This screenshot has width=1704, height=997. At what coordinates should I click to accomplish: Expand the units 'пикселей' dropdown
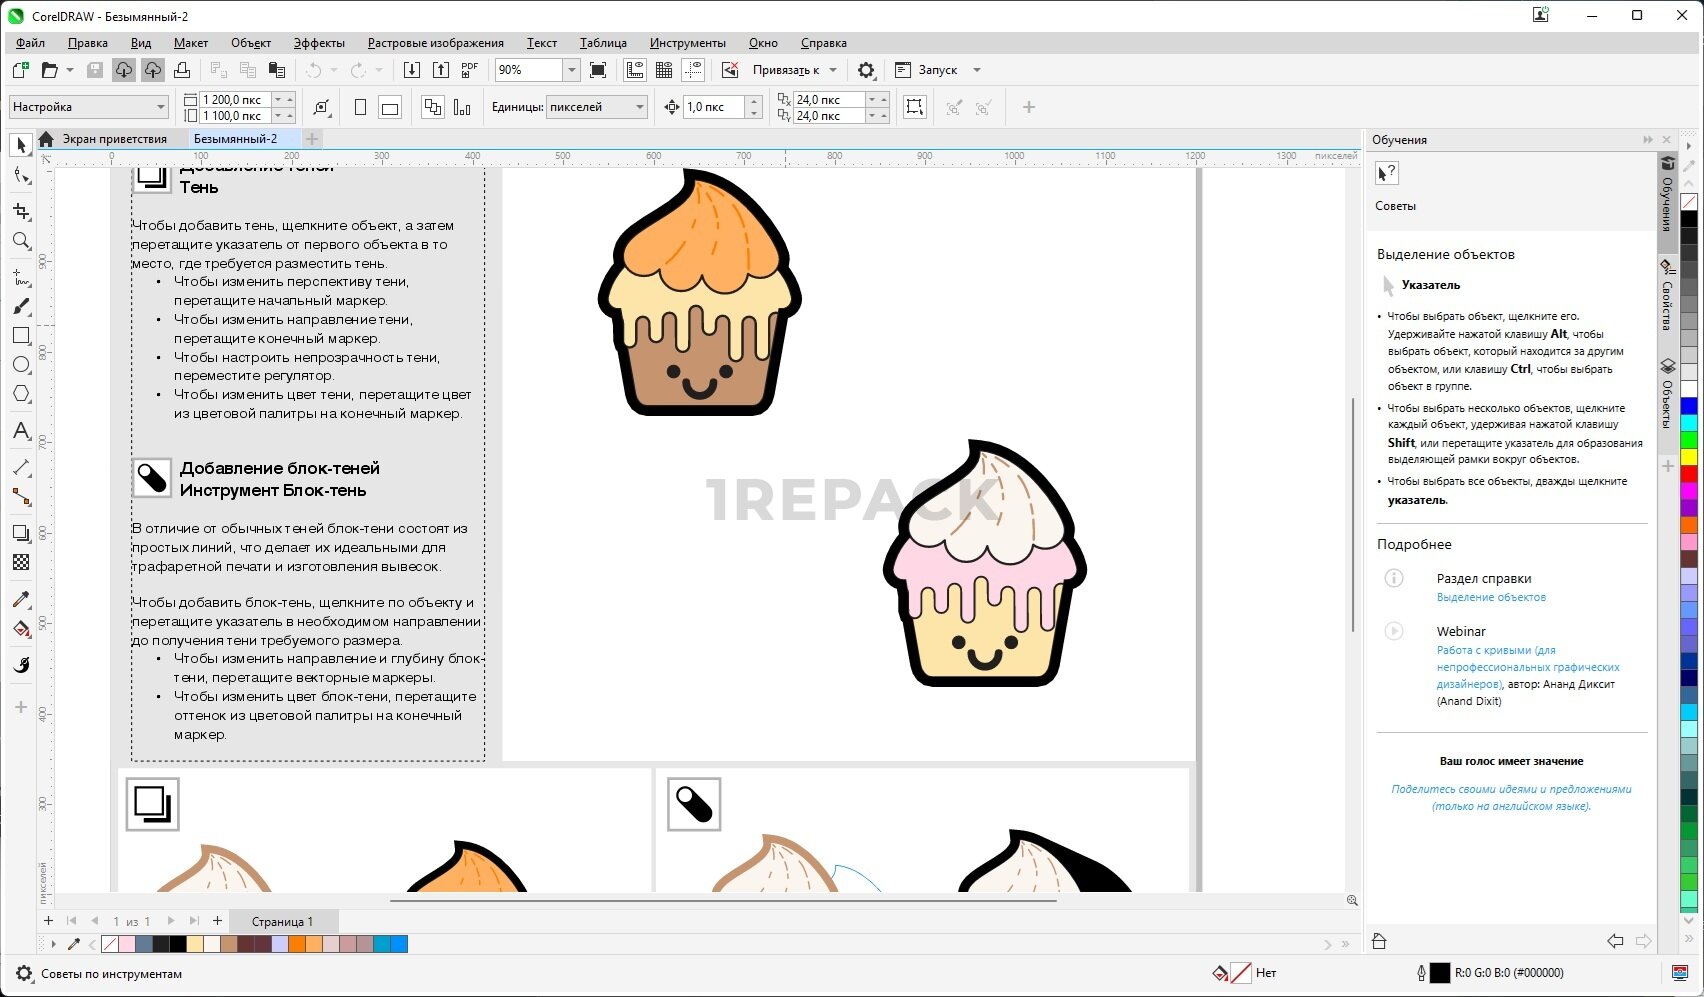640,107
